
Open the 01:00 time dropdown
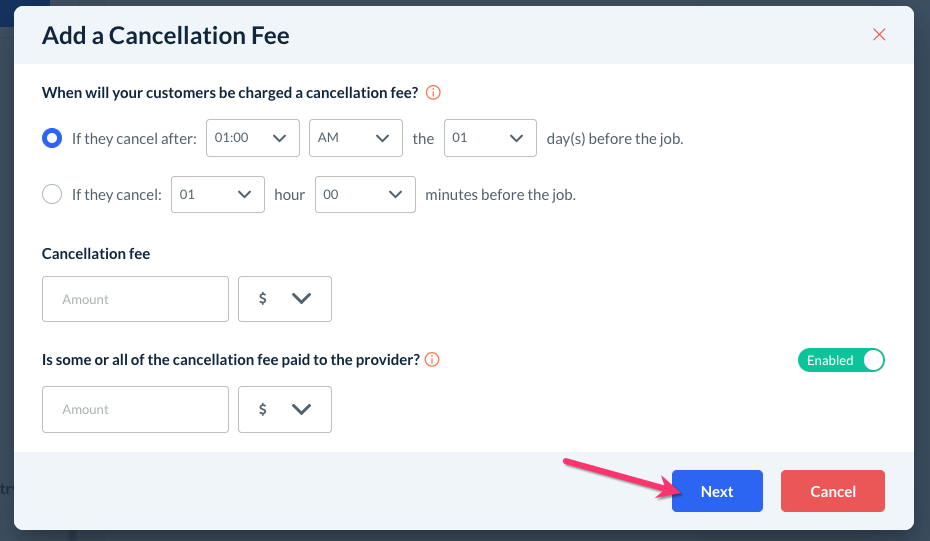point(252,138)
